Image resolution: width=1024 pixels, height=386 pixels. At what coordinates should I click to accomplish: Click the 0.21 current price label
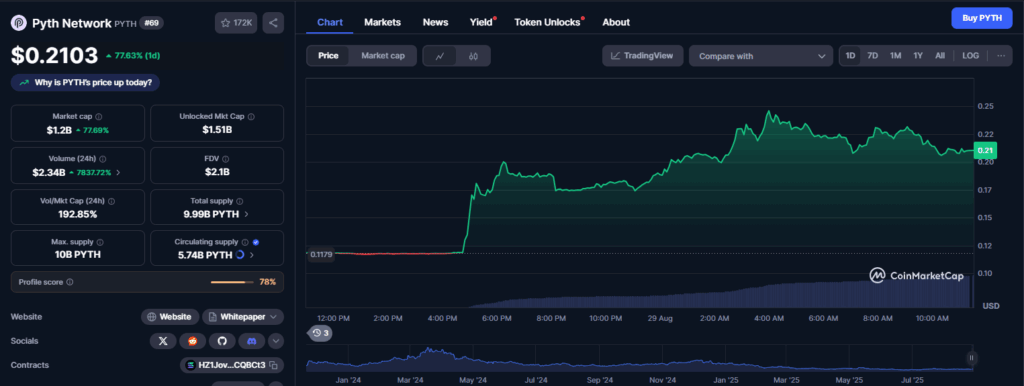(x=984, y=151)
